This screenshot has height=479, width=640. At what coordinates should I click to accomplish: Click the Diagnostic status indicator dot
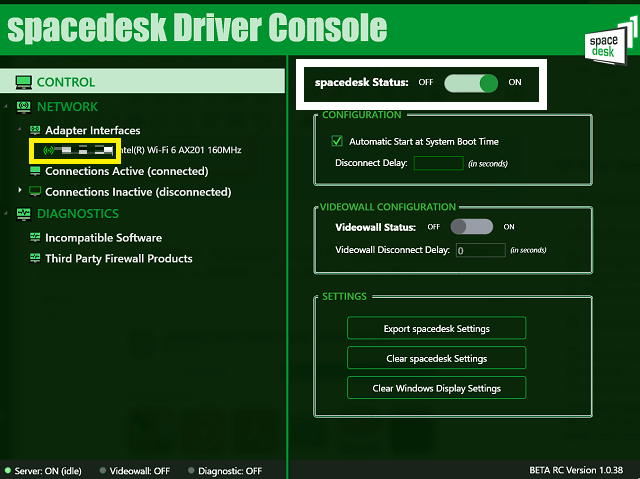pyautogui.click(x=191, y=470)
